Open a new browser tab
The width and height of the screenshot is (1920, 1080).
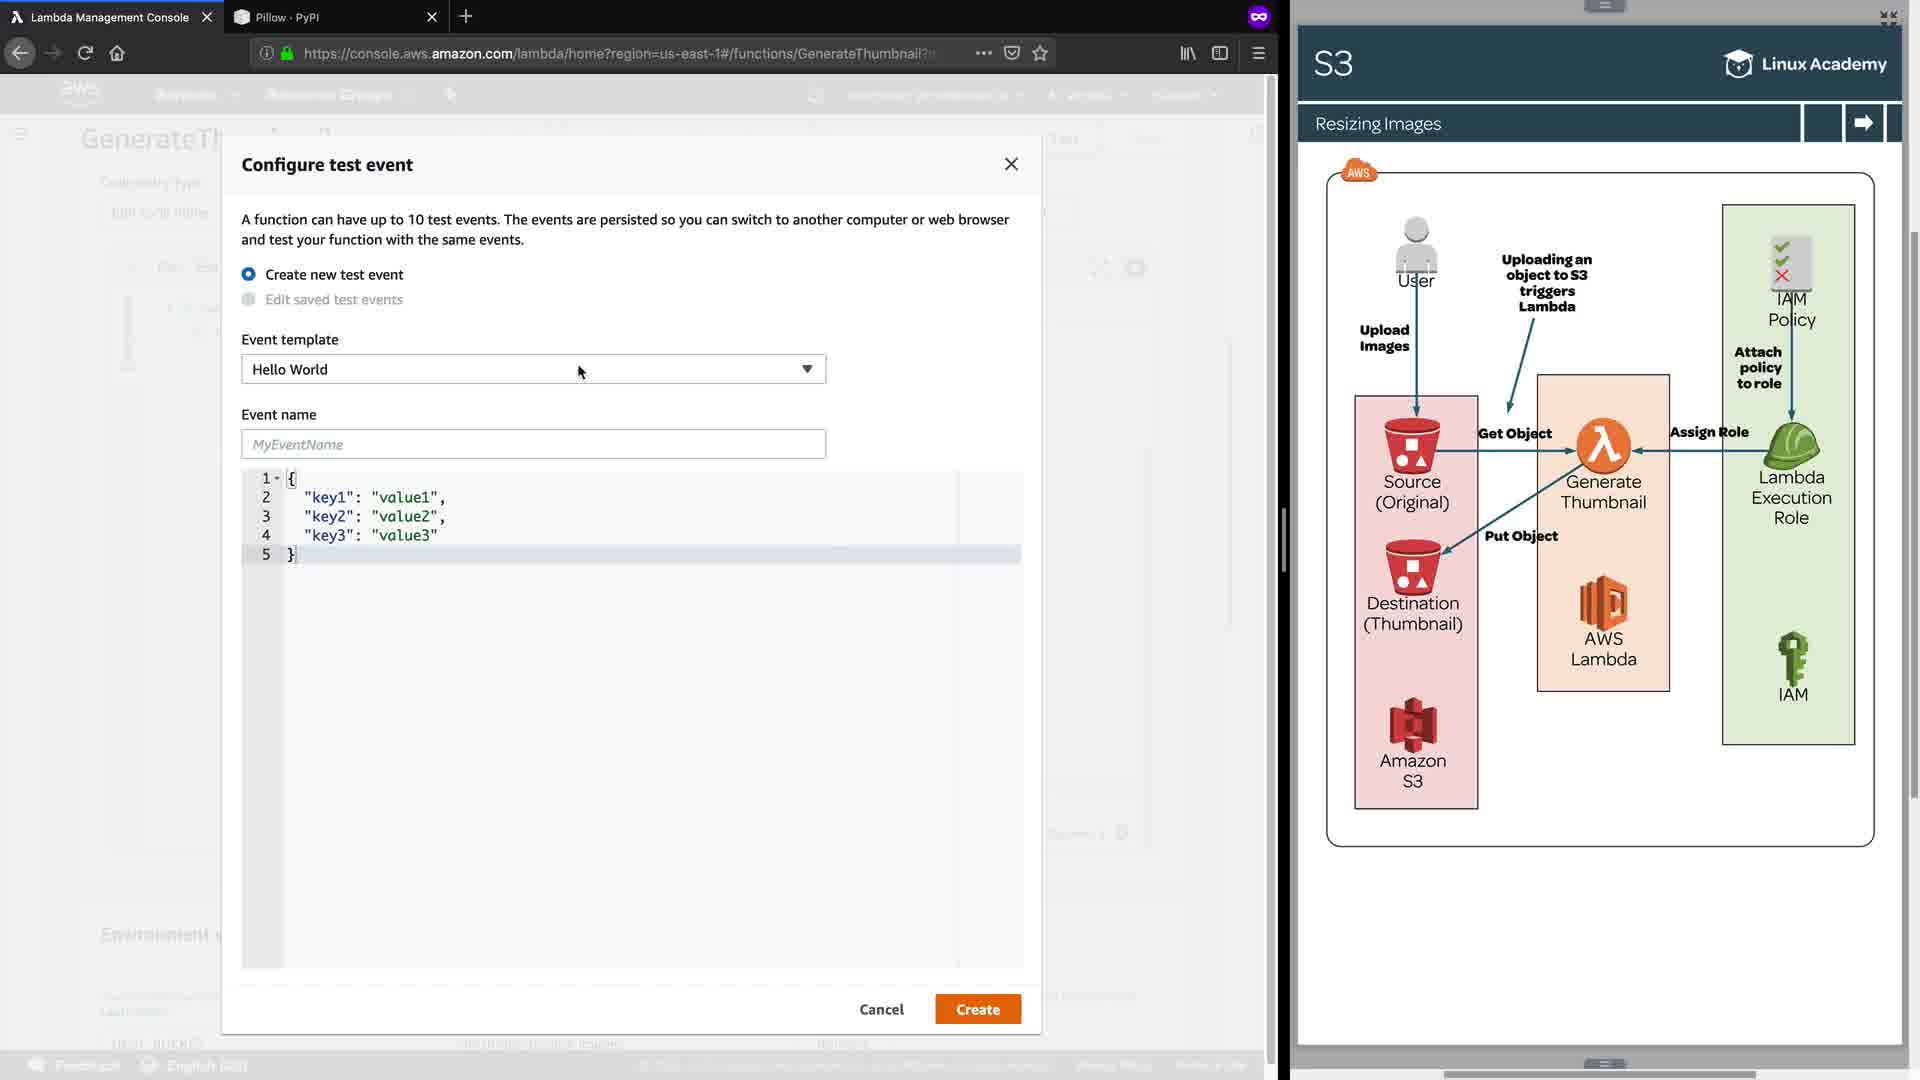(x=466, y=17)
